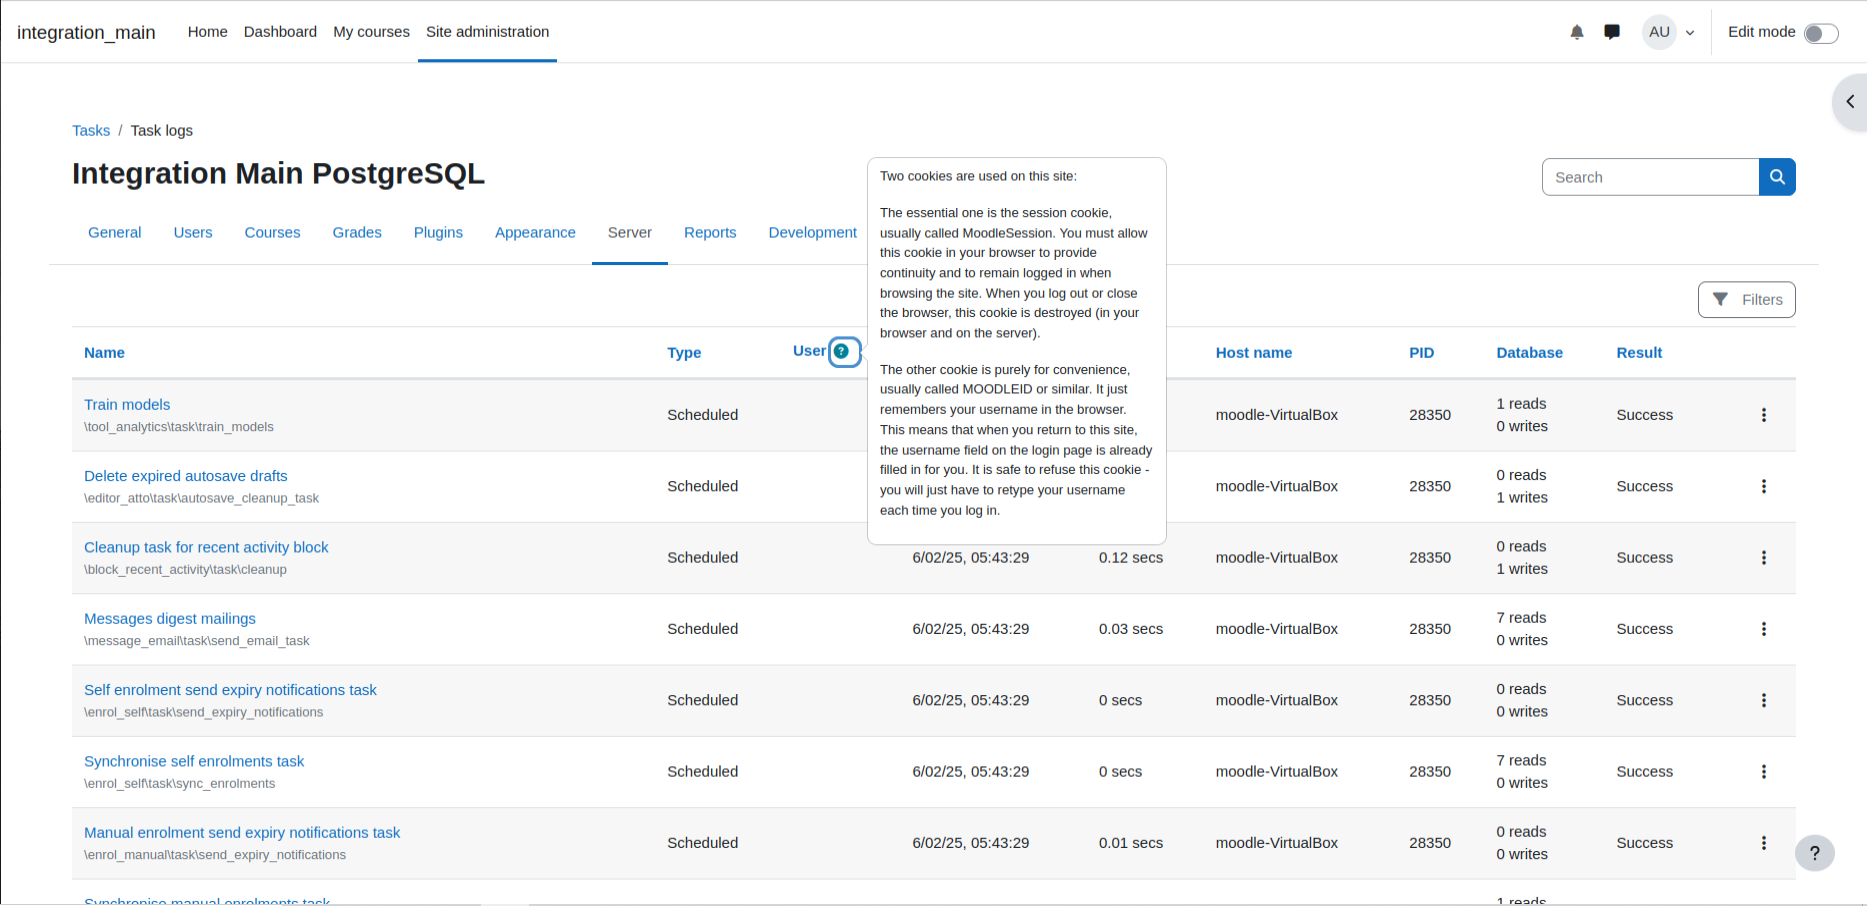1867x906 pixels.
Task: Click the integration_main site name
Action: point(86,32)
